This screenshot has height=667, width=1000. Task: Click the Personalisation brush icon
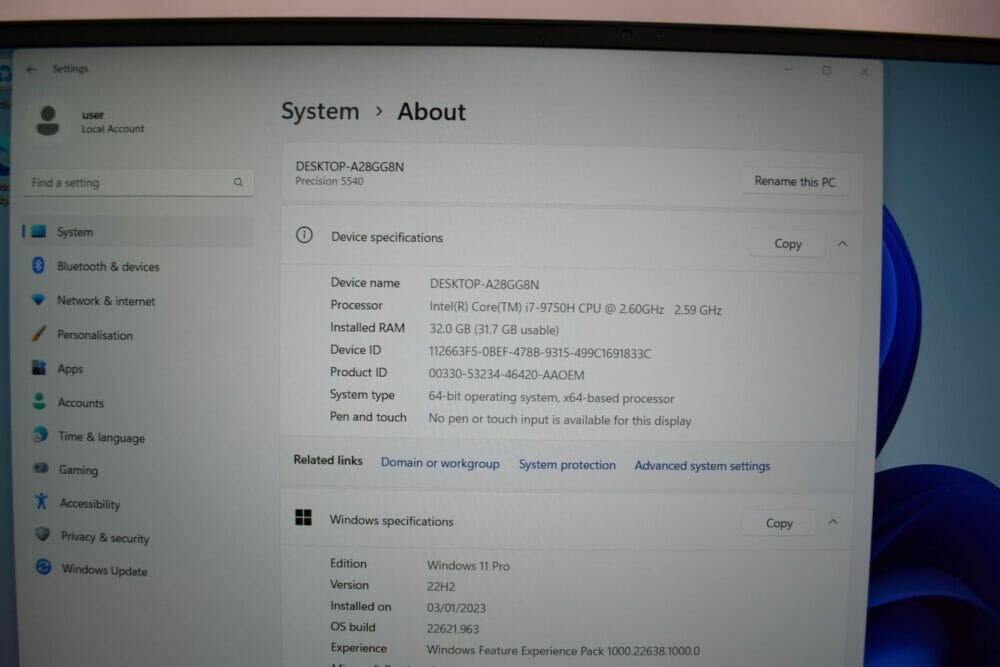coord(39,333)
